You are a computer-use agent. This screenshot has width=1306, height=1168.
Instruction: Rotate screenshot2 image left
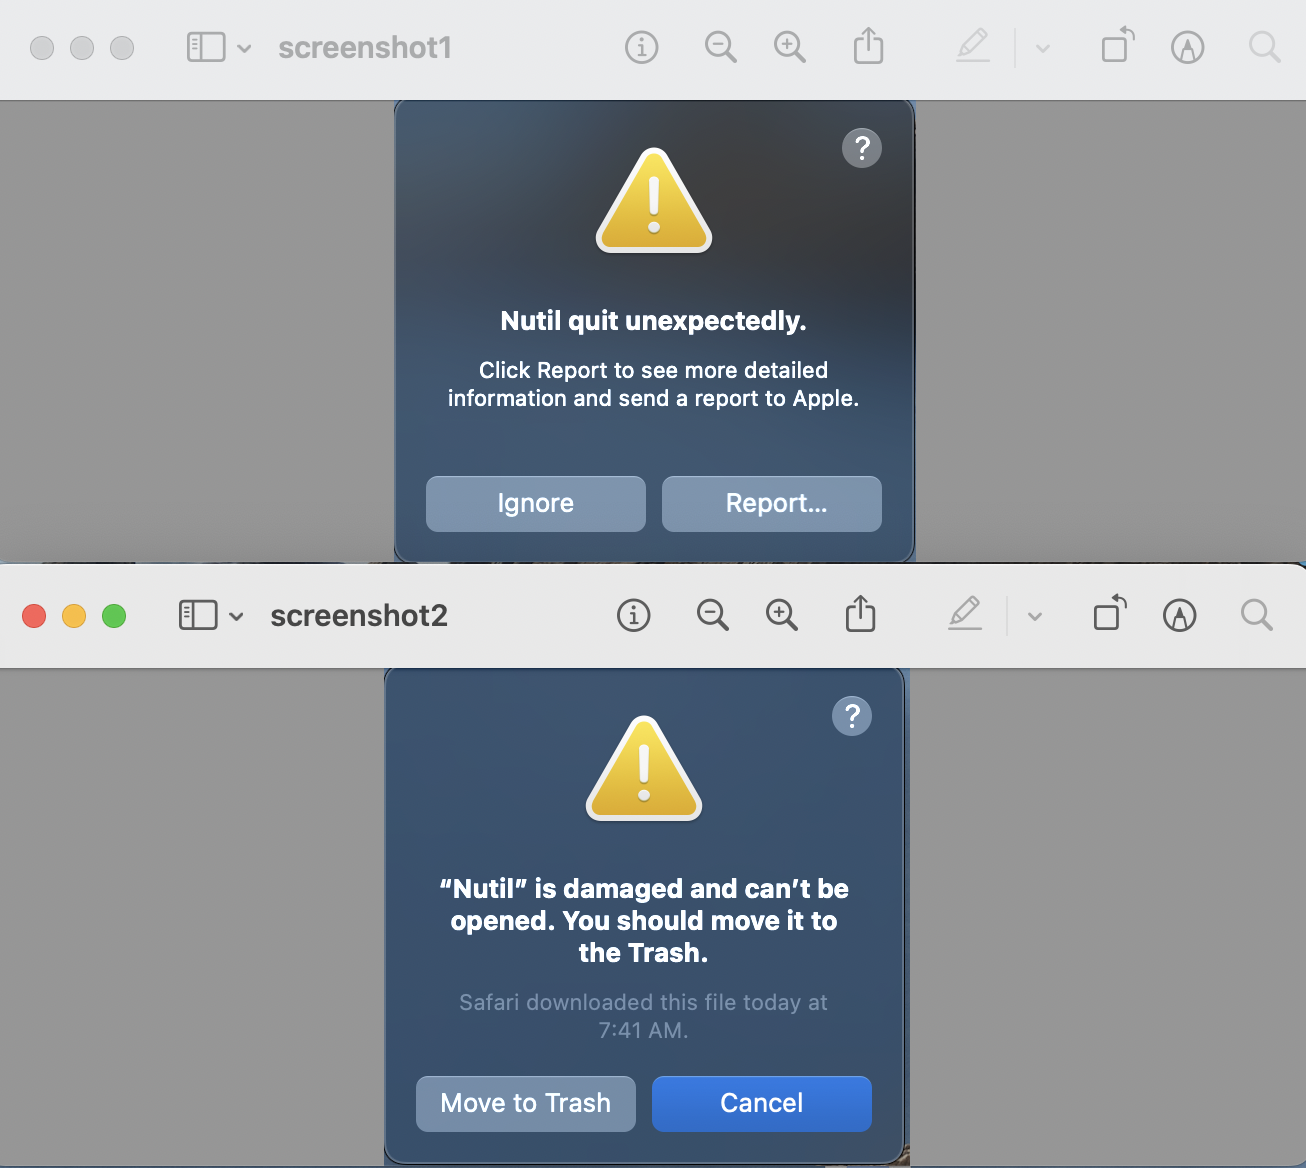1110,613
